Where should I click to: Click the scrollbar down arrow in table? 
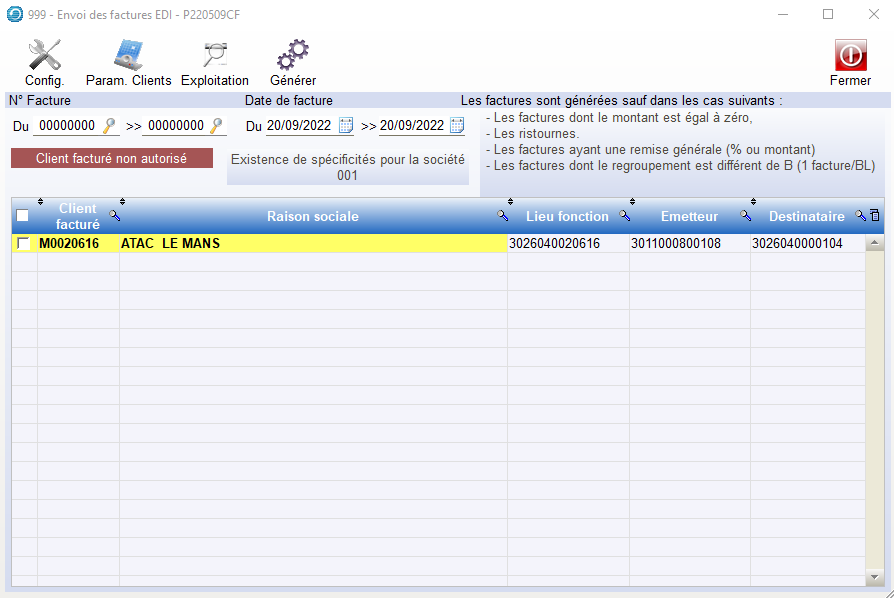[x=875, y=578]
